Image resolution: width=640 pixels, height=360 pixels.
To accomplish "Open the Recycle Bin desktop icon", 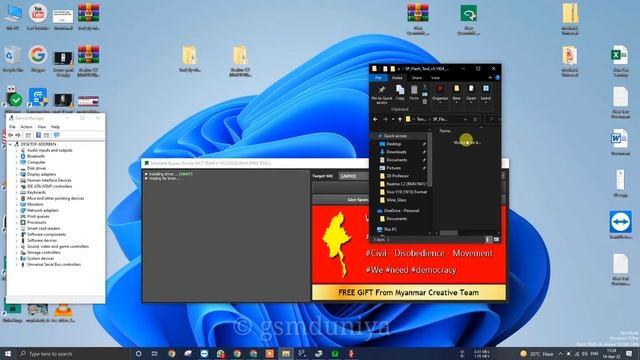I will click(12, 58).
